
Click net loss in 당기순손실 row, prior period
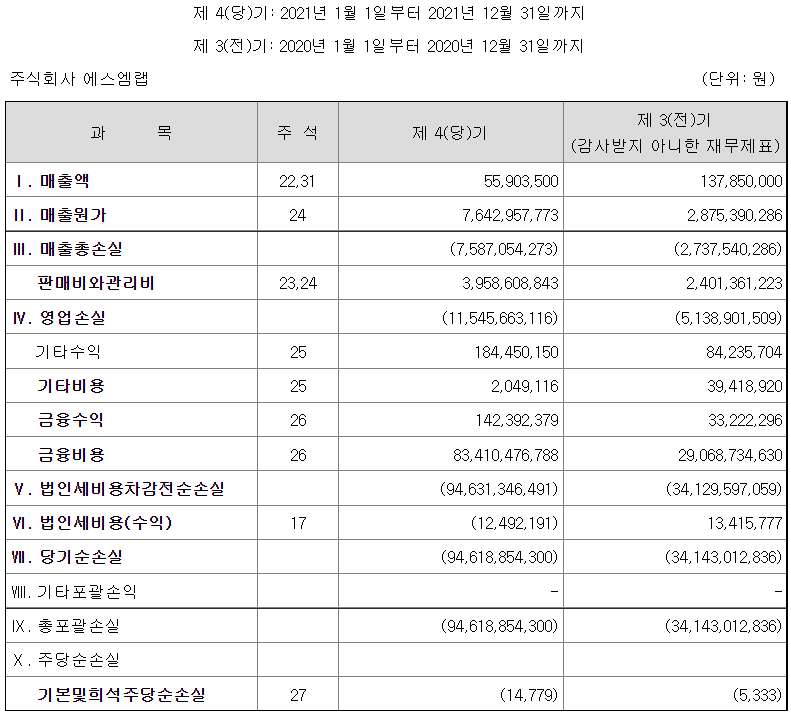pyautogui.click(x=724, y=557)
